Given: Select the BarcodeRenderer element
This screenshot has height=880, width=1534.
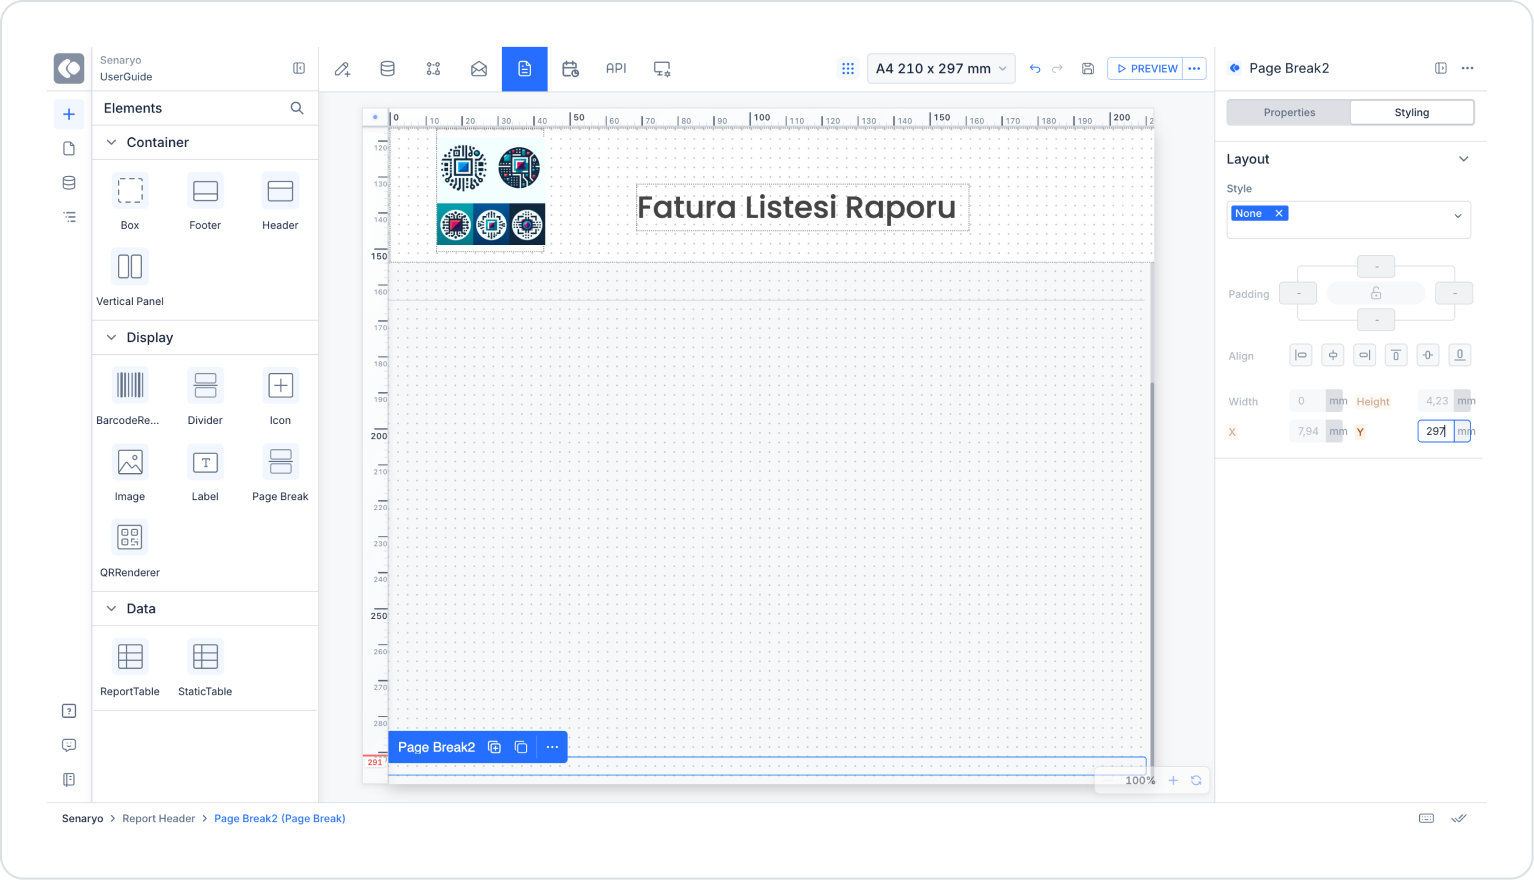Looking at the screenshot, I should click(x=130, y=396).
